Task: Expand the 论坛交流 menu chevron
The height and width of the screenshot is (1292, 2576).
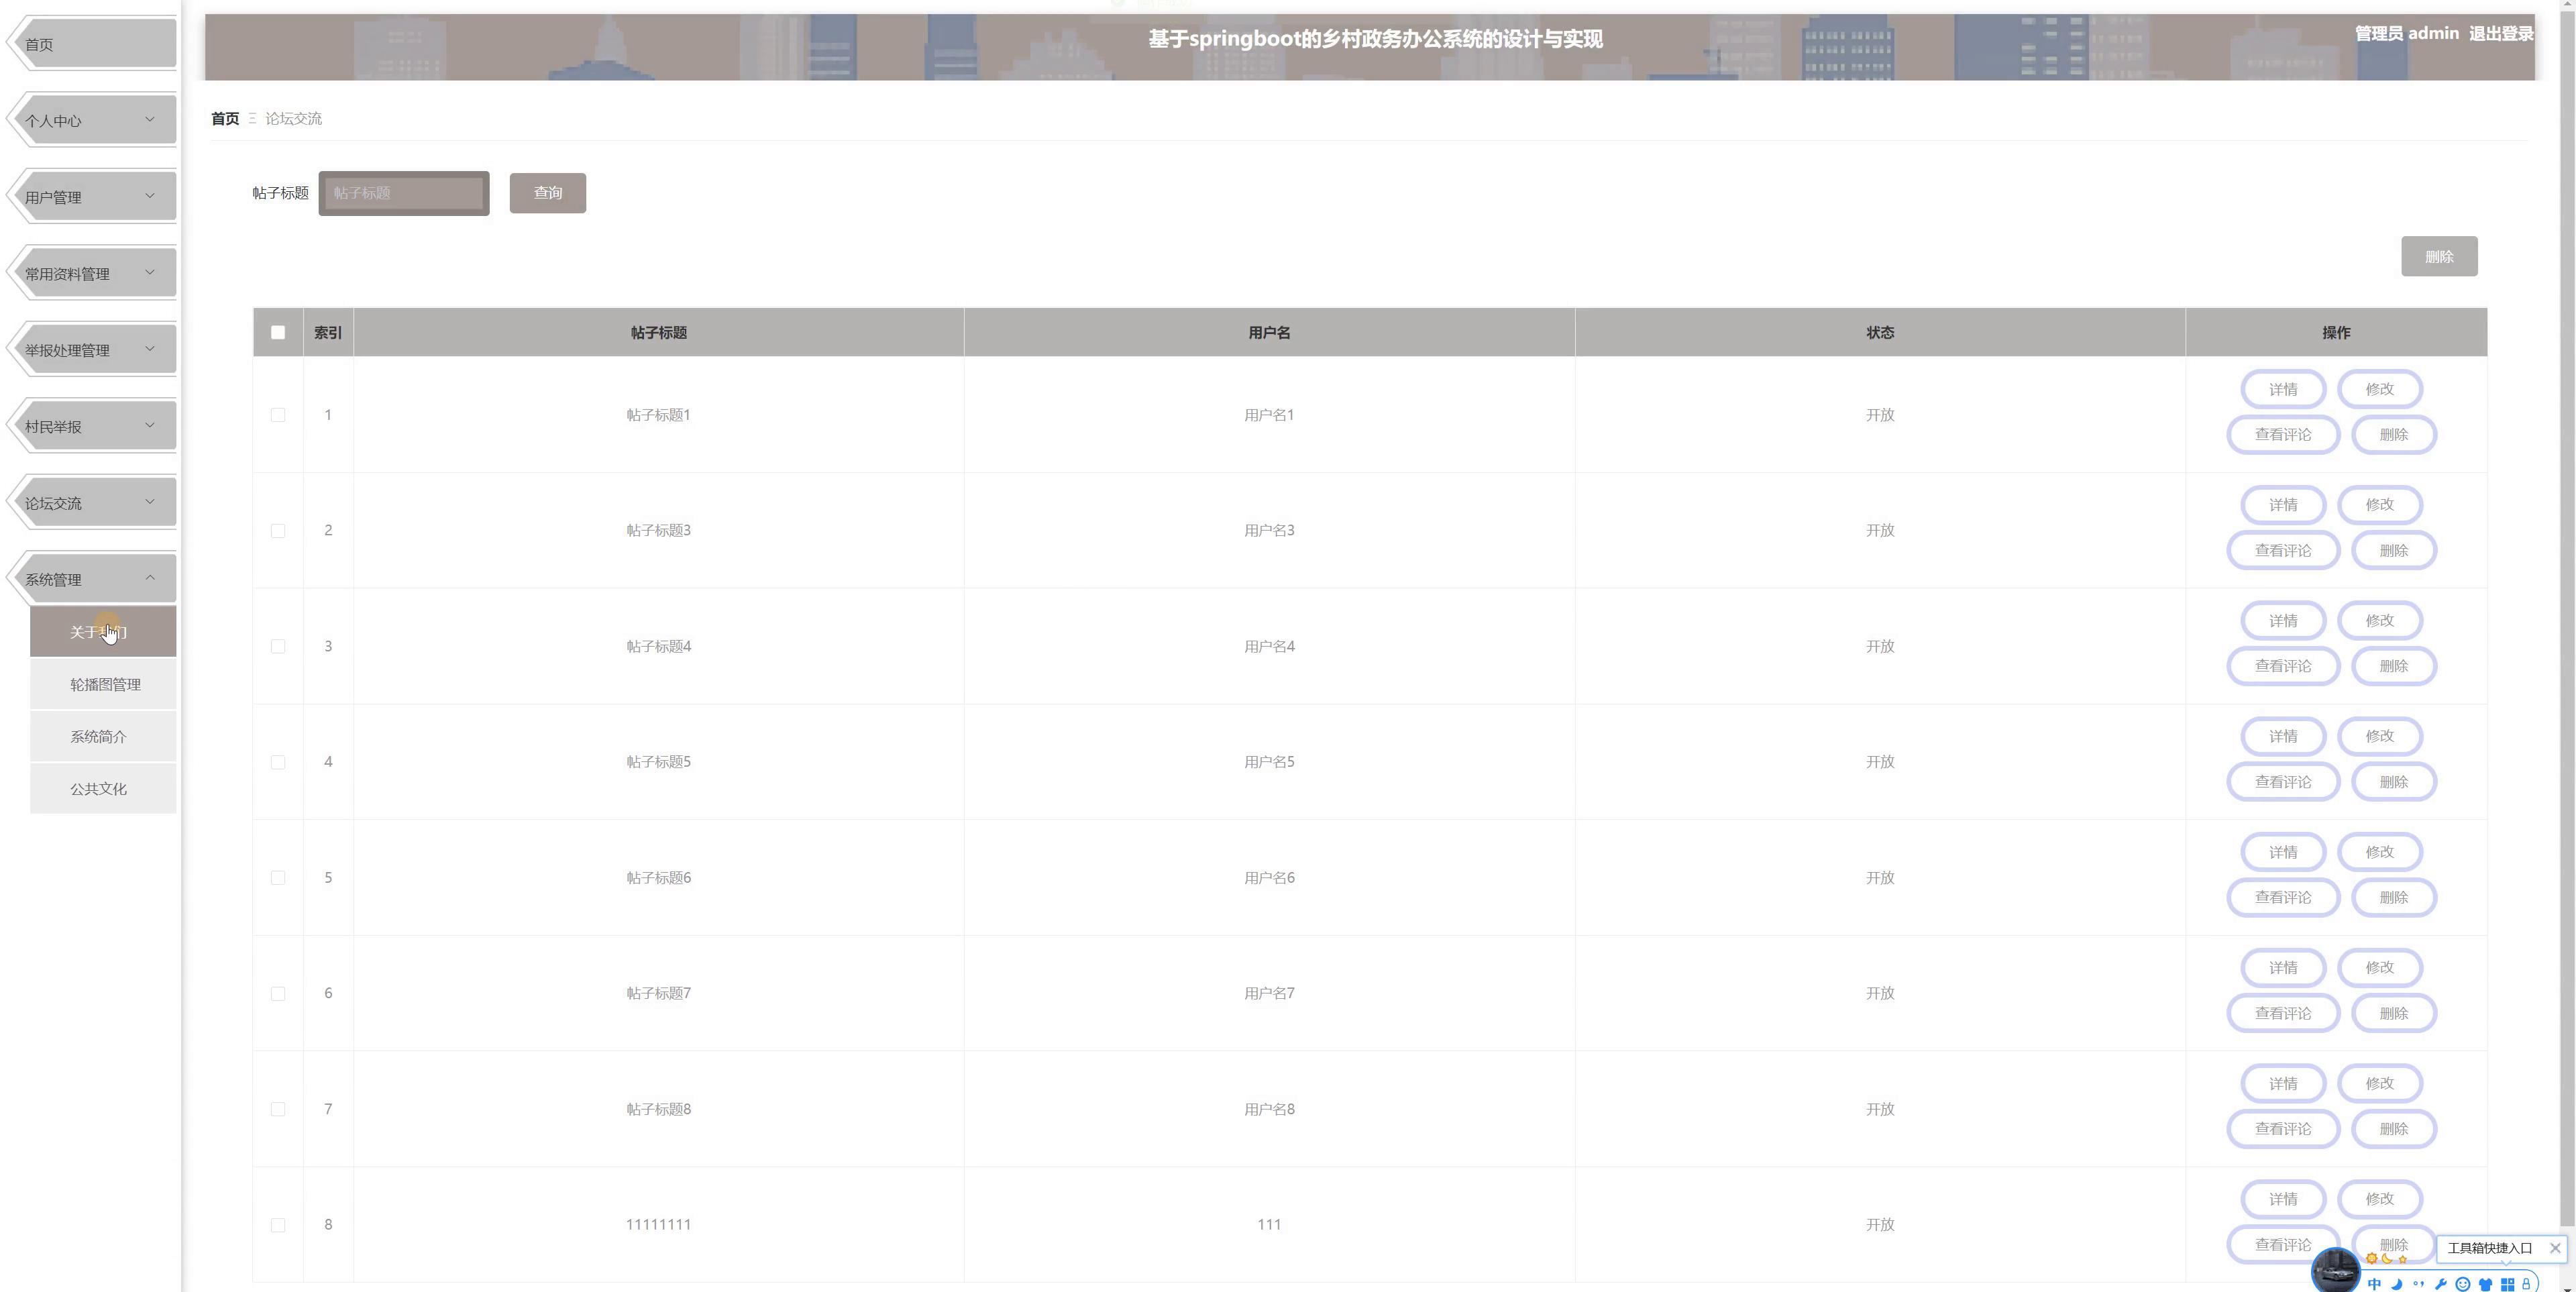Action: pyautogui.click(x=150, y=502)
